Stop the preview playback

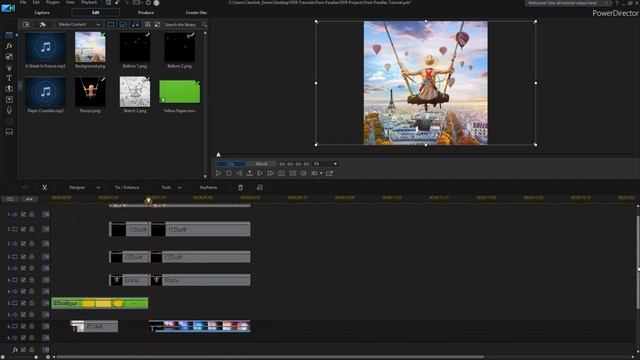(x=229, y=173)
